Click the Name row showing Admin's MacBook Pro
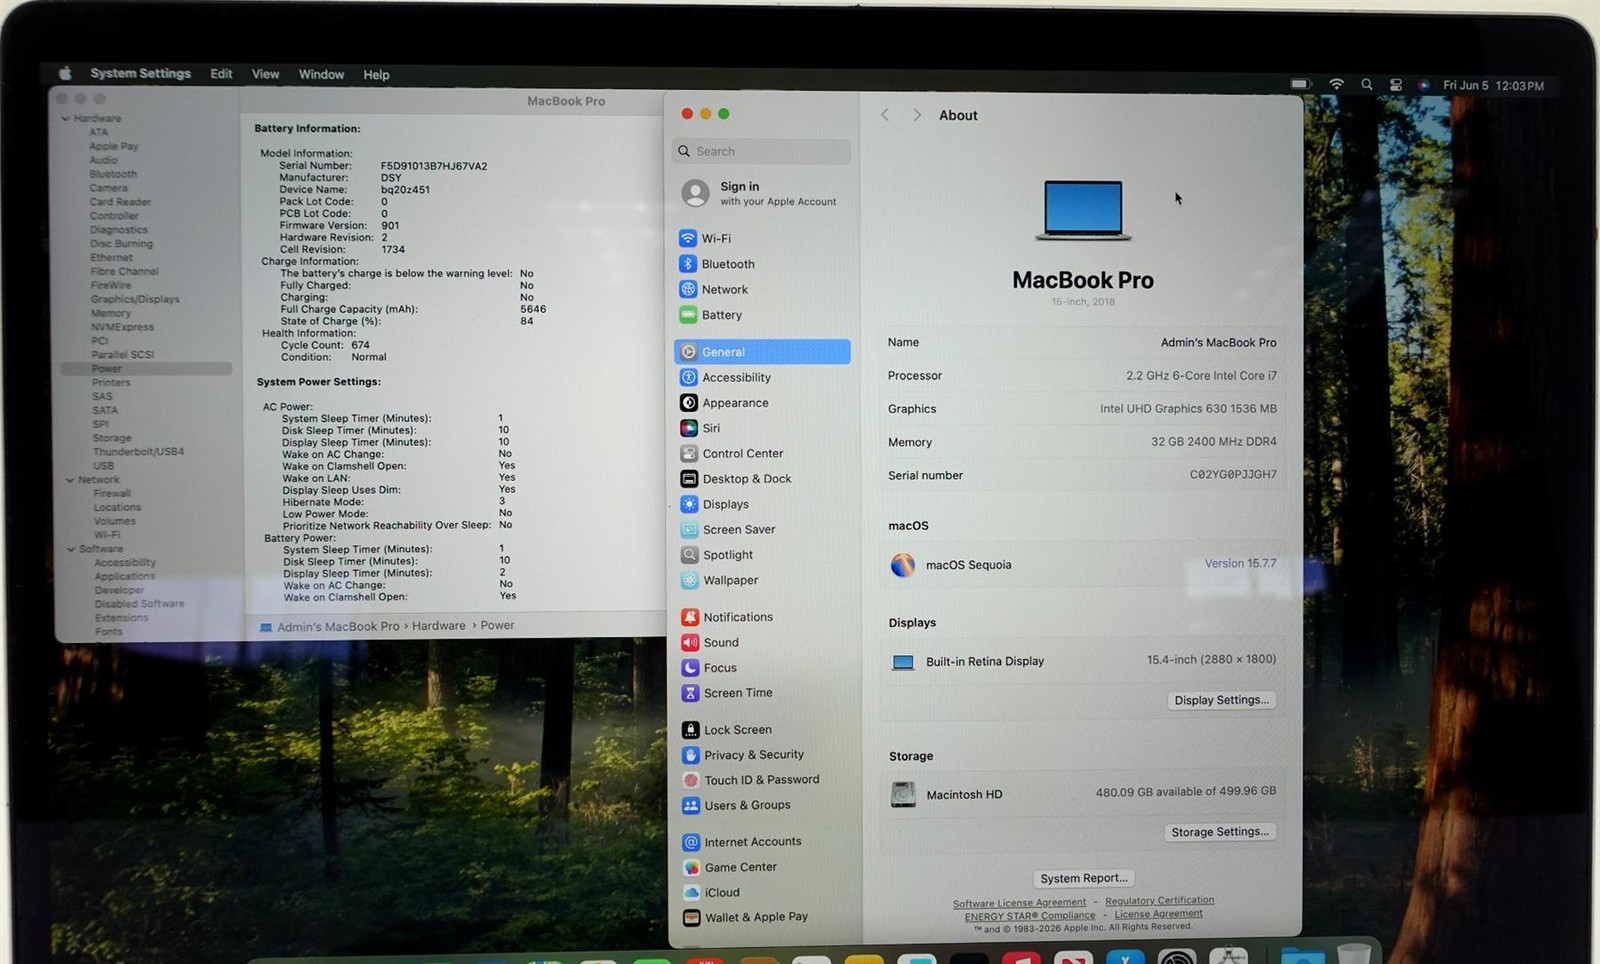 [1082, 342]
